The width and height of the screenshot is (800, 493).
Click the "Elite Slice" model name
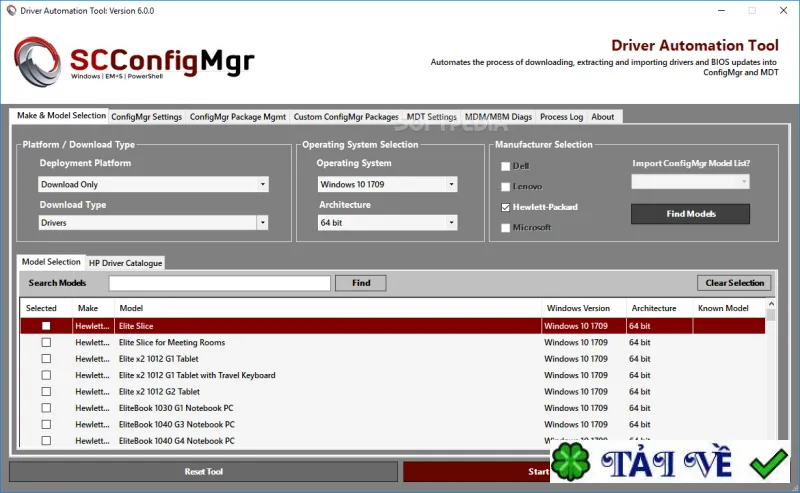click(x=136, y=326)
